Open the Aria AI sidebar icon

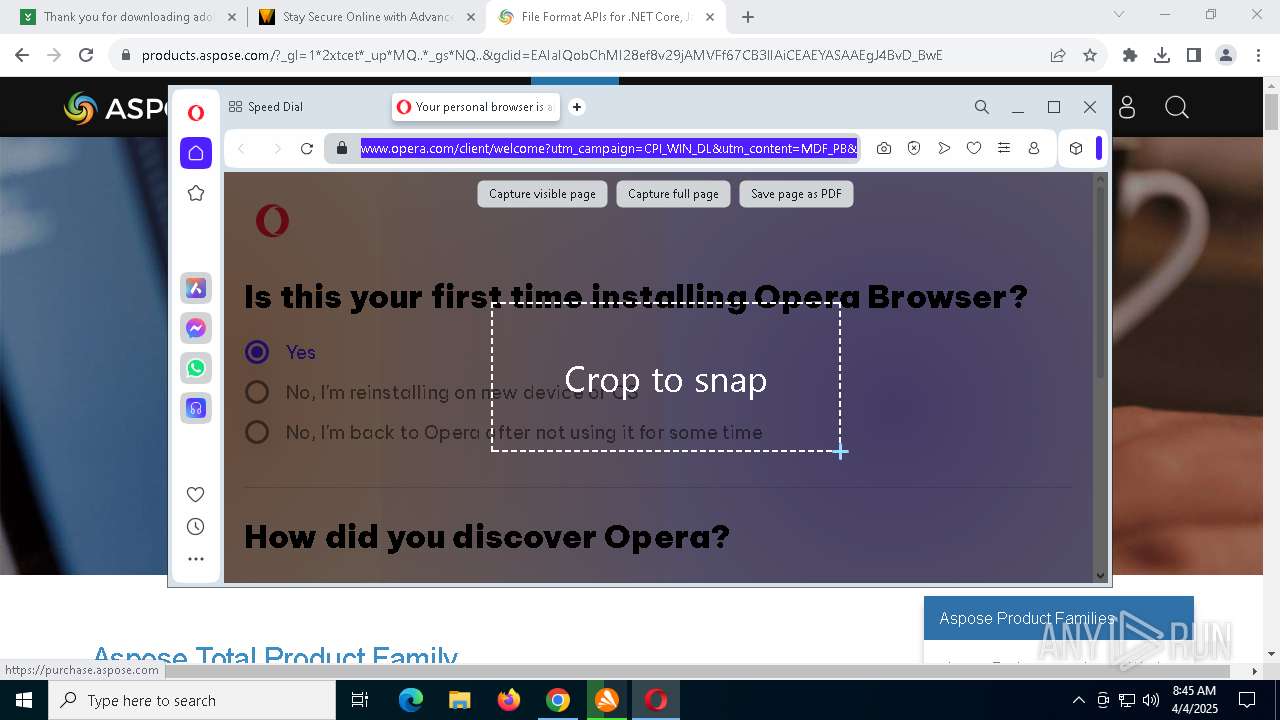tap(196, 288)
